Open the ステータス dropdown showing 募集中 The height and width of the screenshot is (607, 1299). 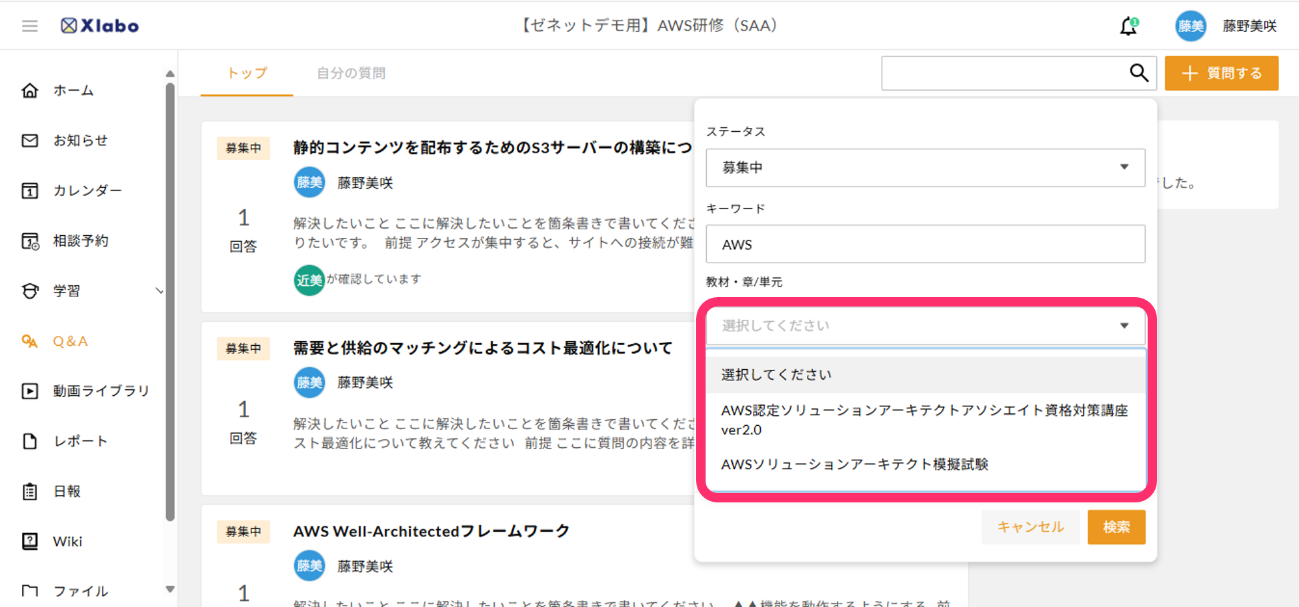[x=925, y=167]
